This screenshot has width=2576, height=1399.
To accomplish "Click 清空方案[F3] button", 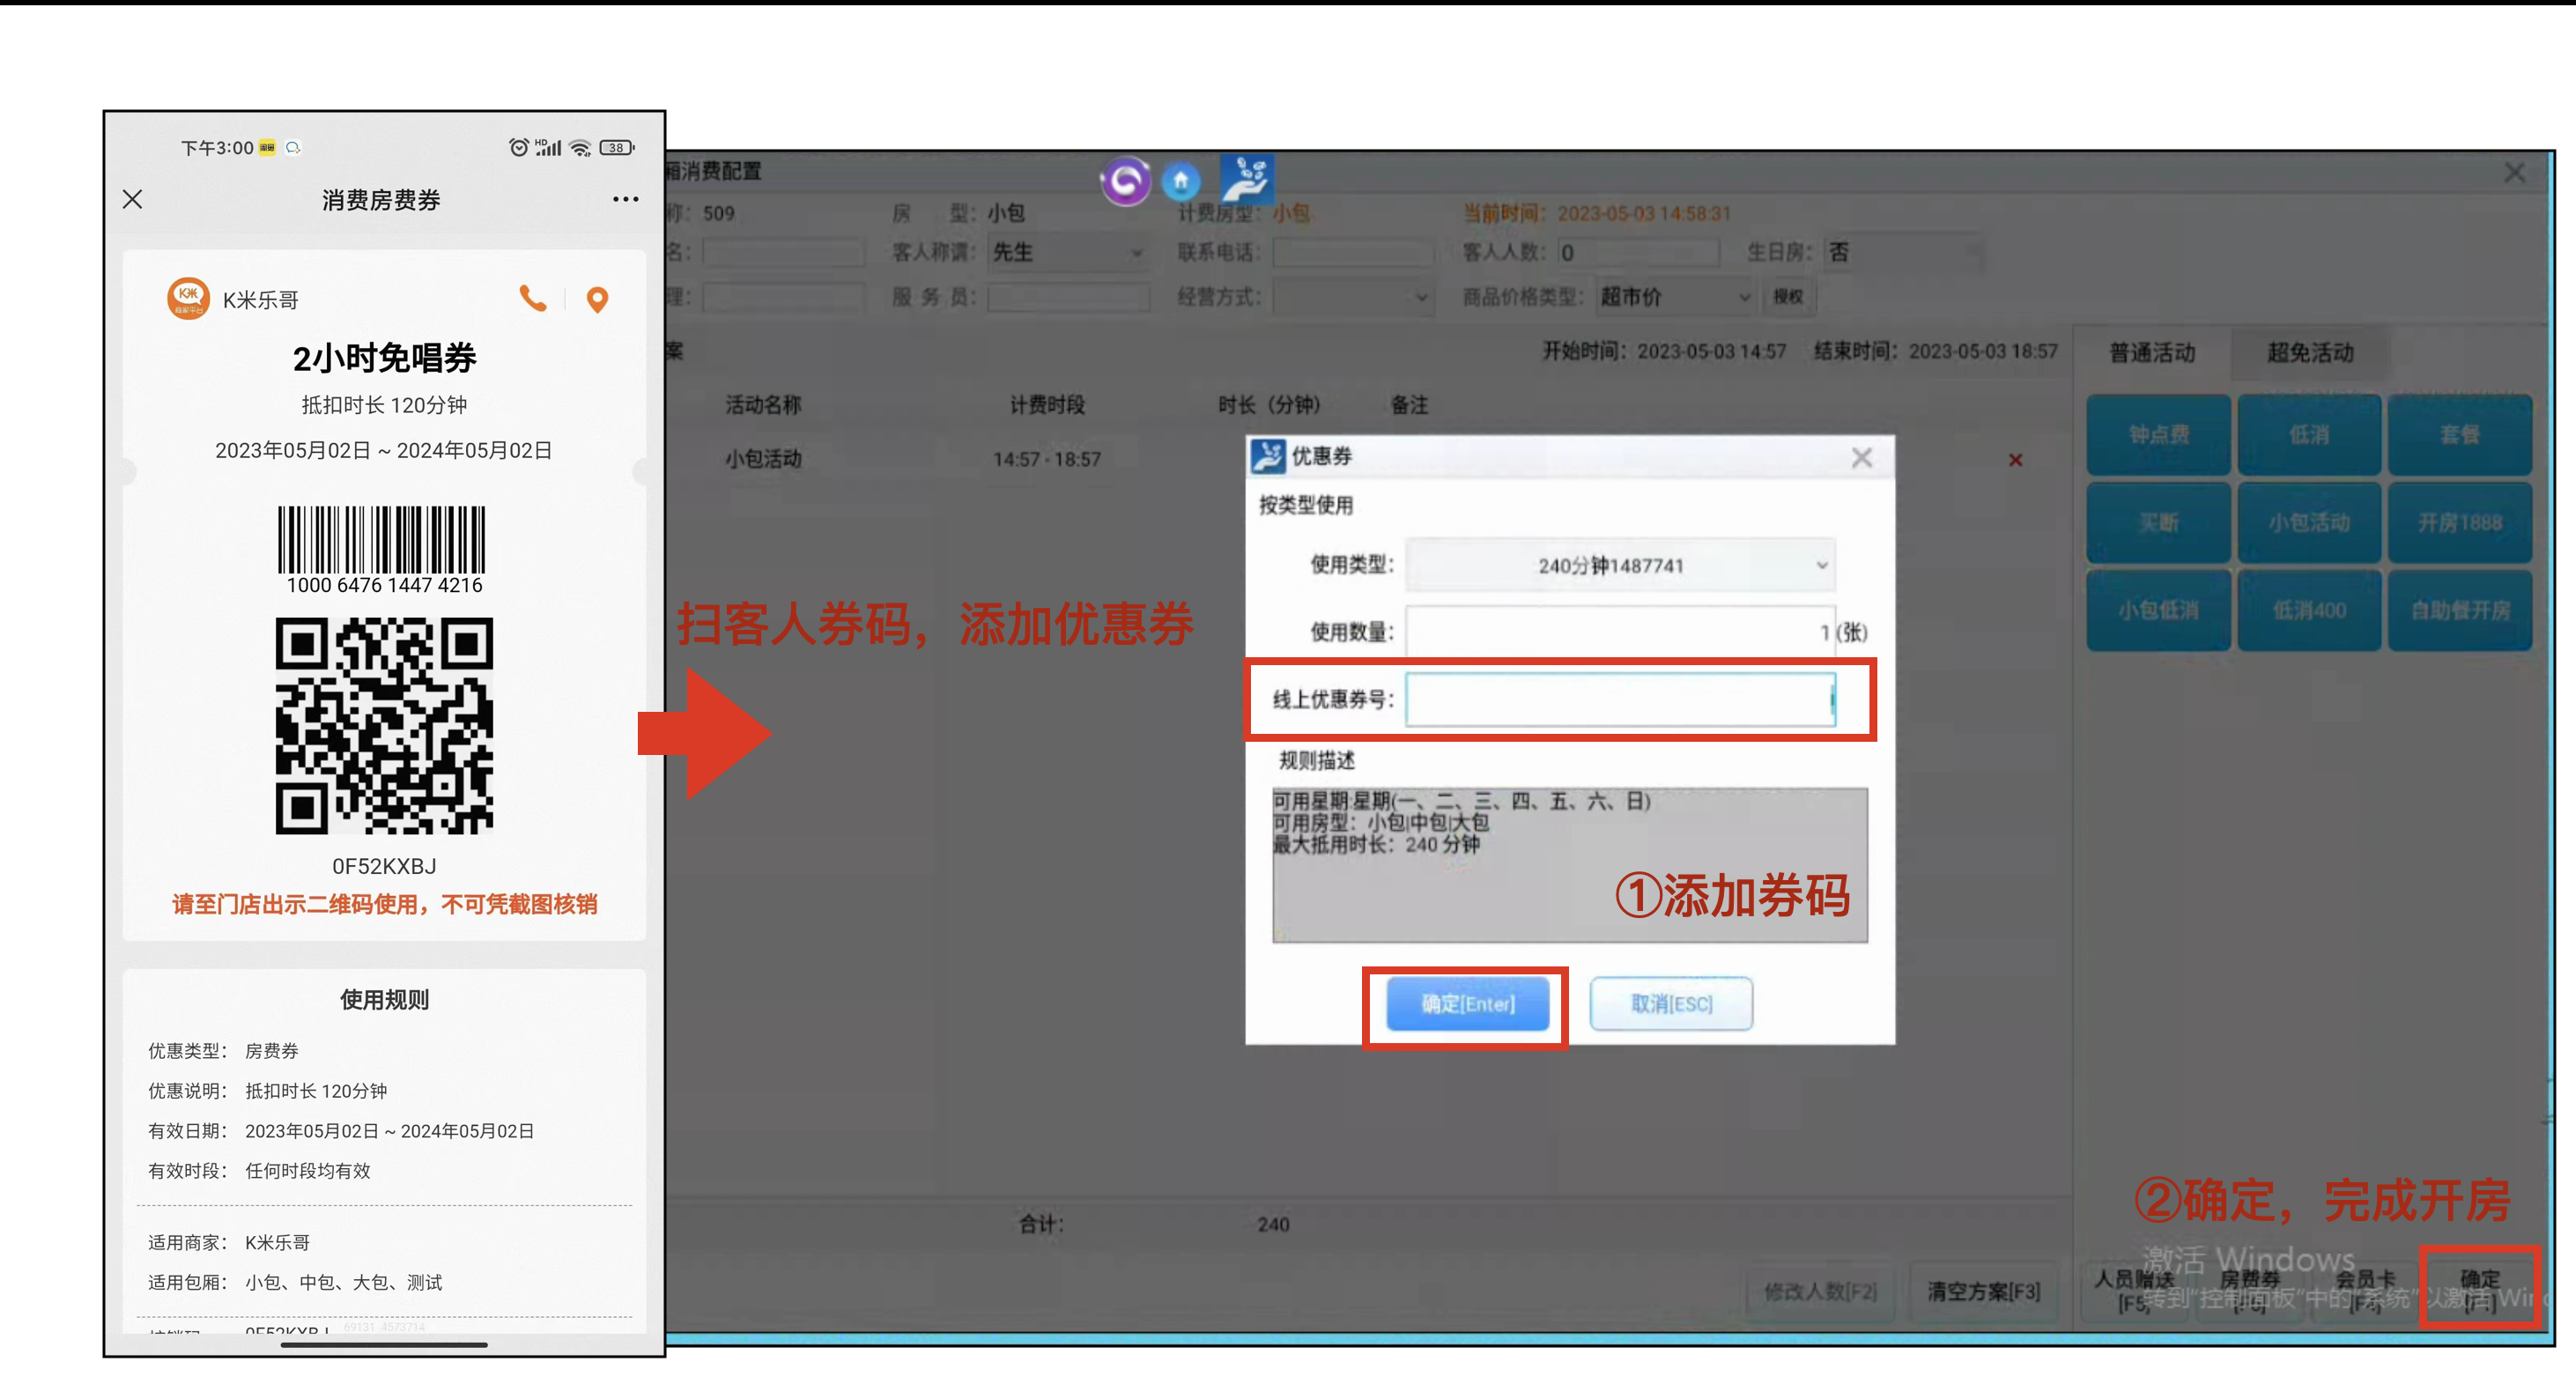I will [1983, 1292].
